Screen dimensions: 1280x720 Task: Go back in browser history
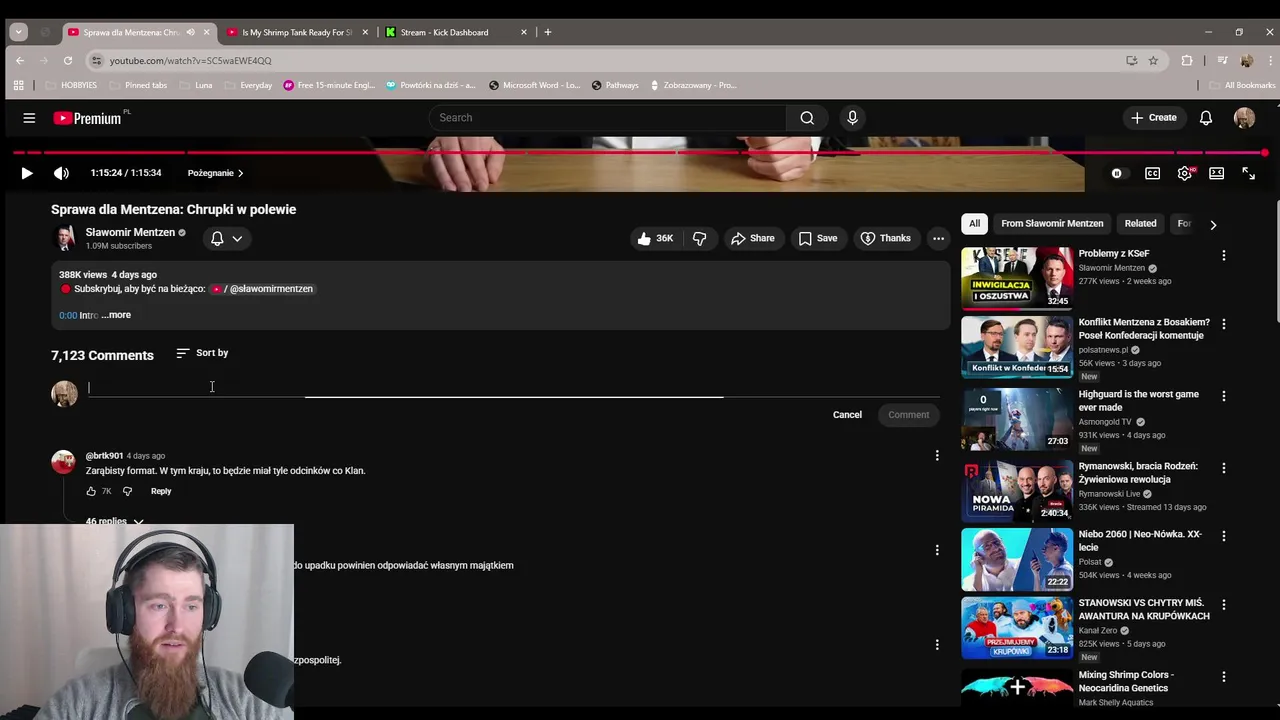tap(20, 60)
